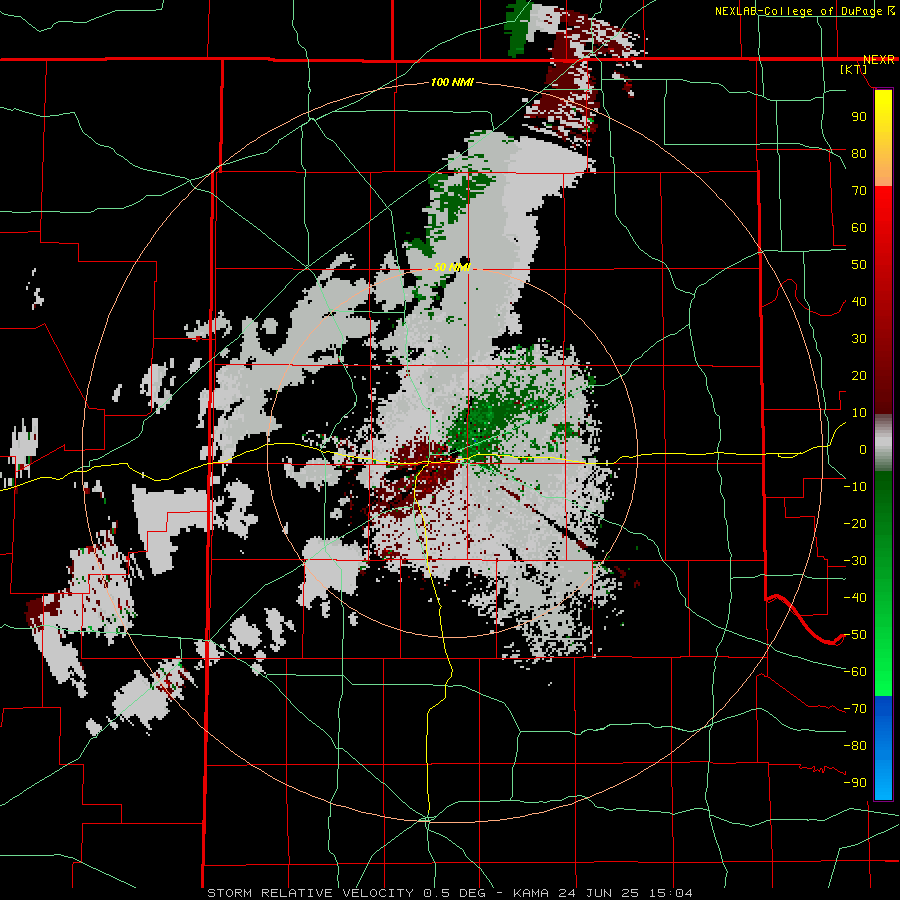The image size is (900, 900).
Task: Click the -70 value on the velocity scale
Action: point(855,709)
